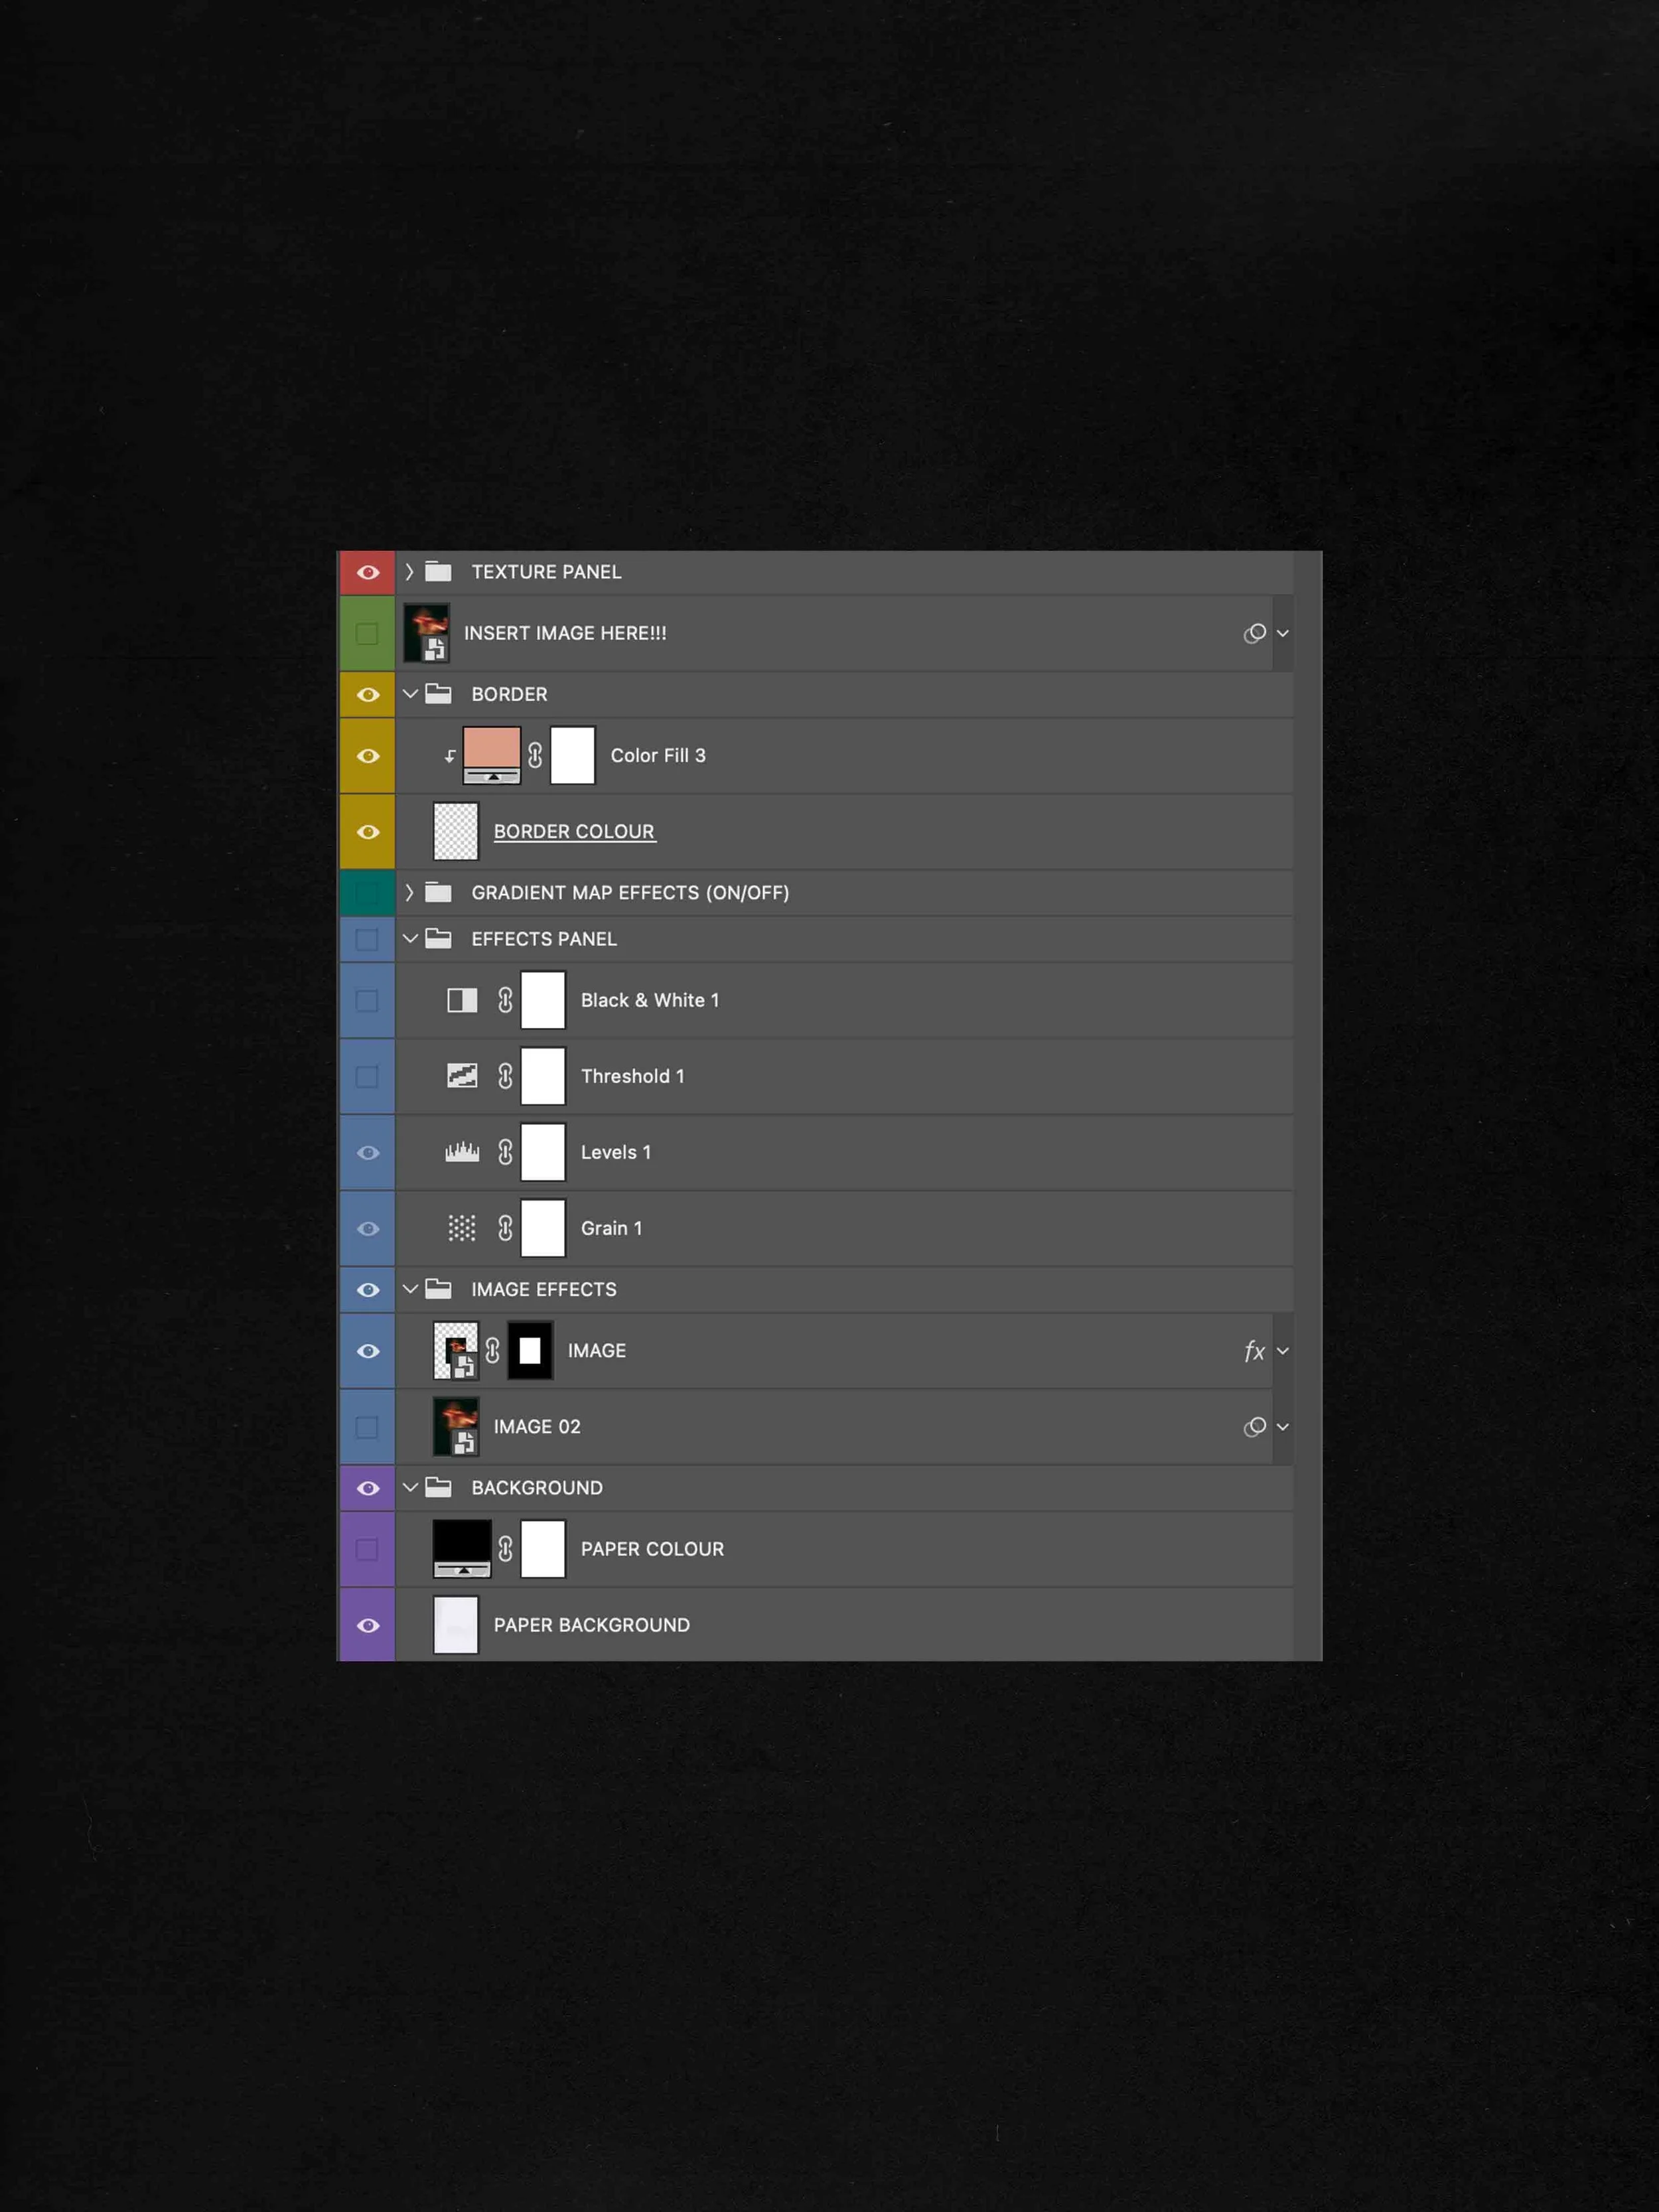1659x2212 pixels.
Task: Toggle visibility of BORDER group
Action: click(368, 694)
